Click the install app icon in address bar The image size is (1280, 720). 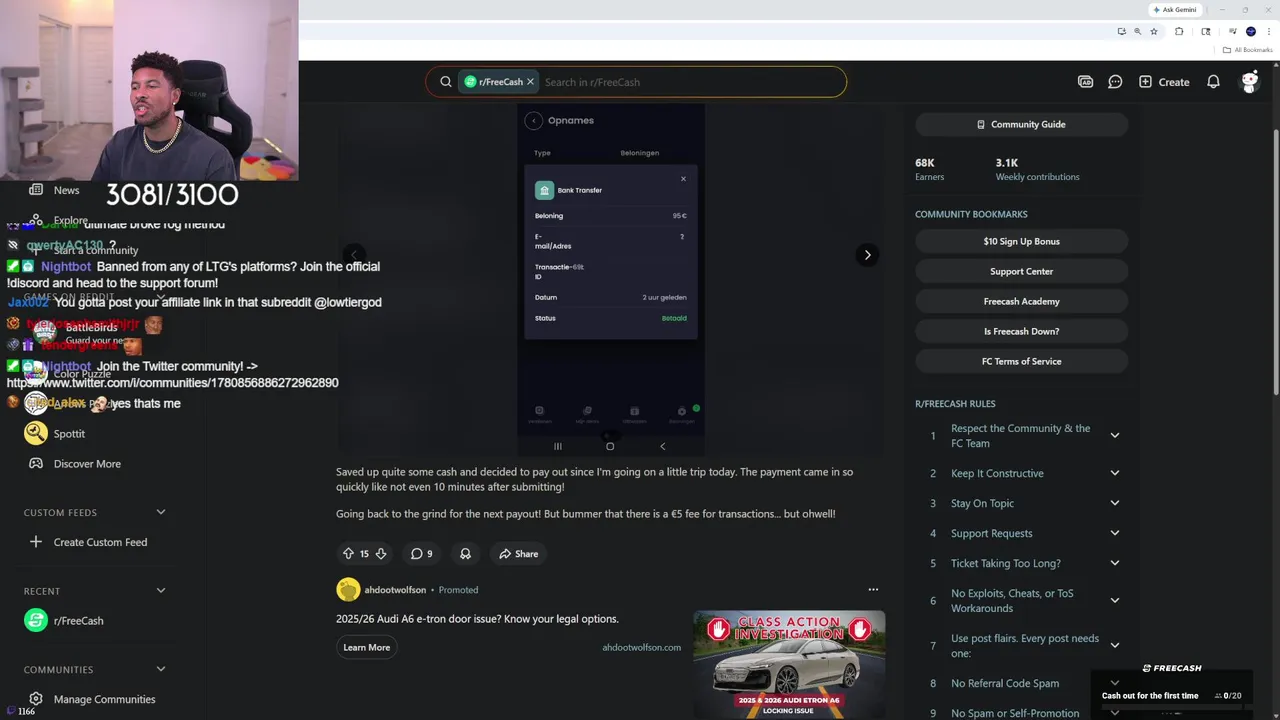click(1122, 31)
